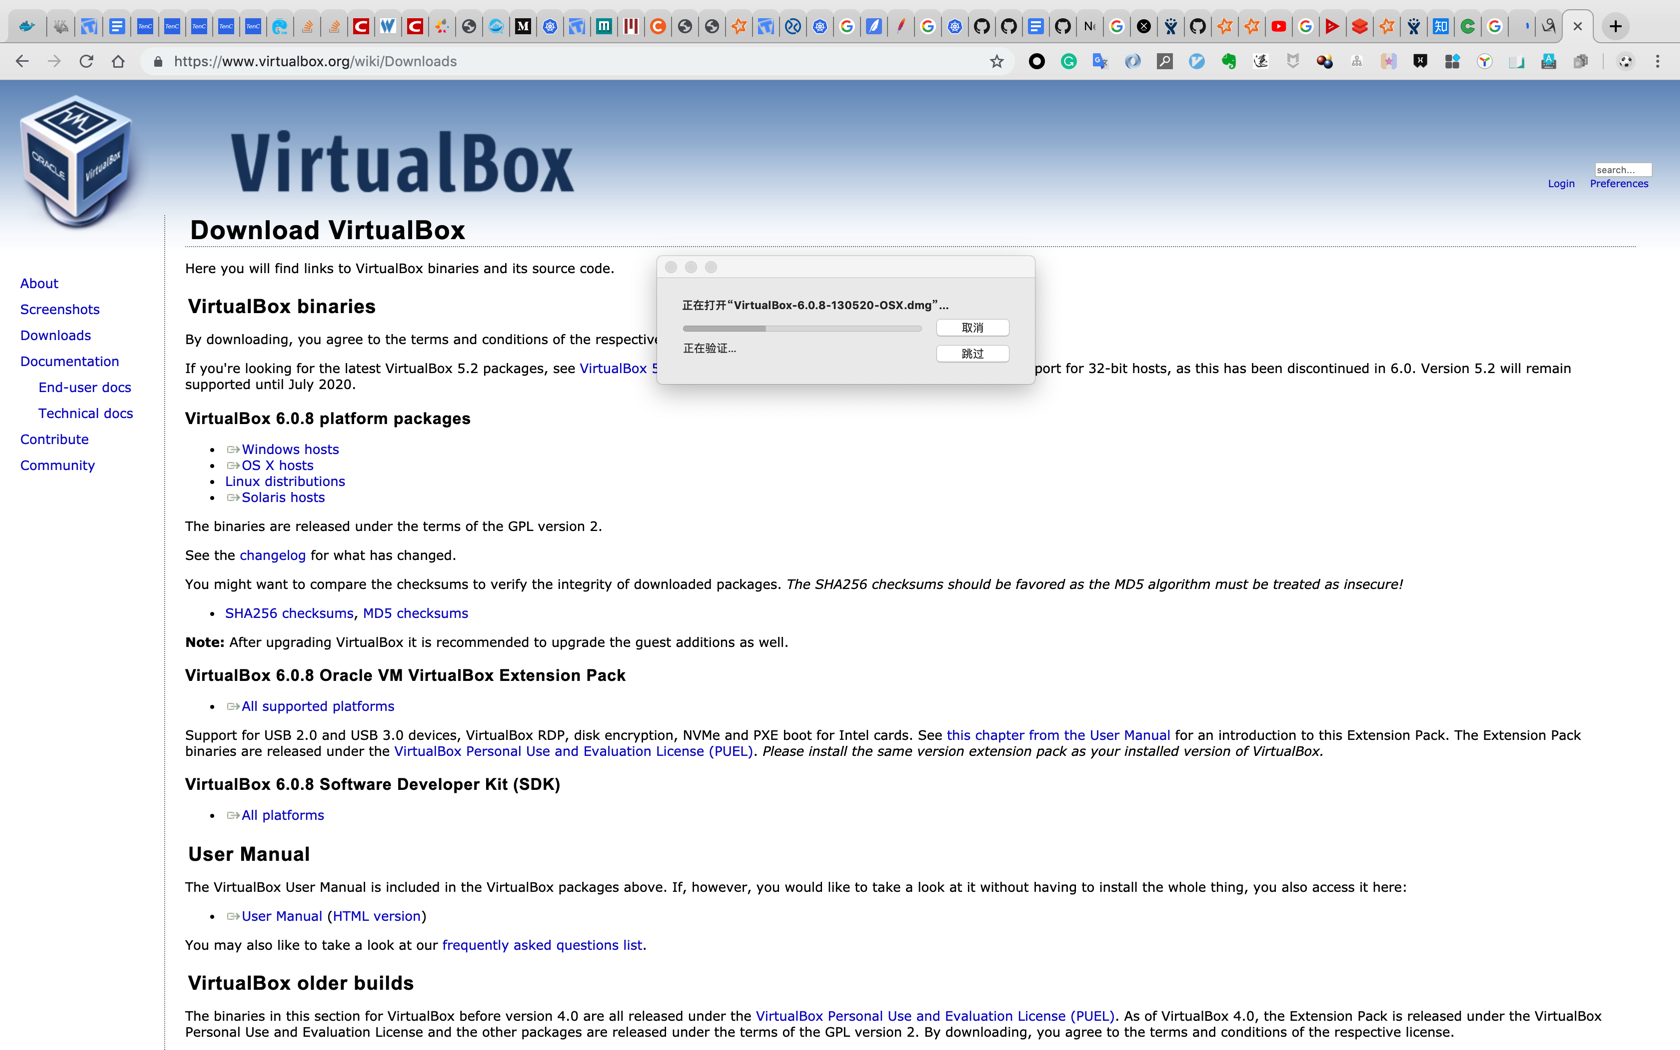Open the Chrome profile avatar
The width and height of the screenshot is (1680, 1050).
point(1626,61)
